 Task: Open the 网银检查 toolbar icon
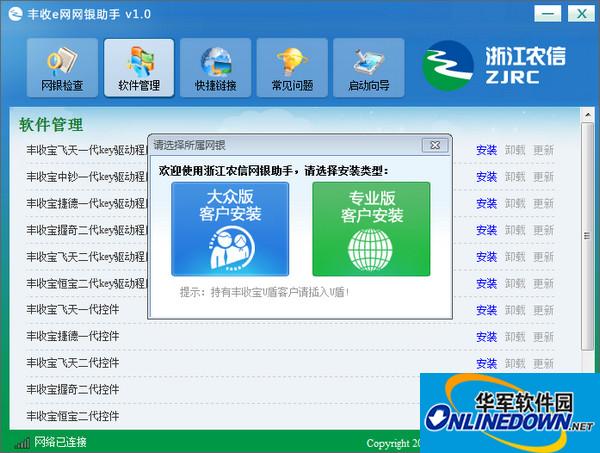62,68
